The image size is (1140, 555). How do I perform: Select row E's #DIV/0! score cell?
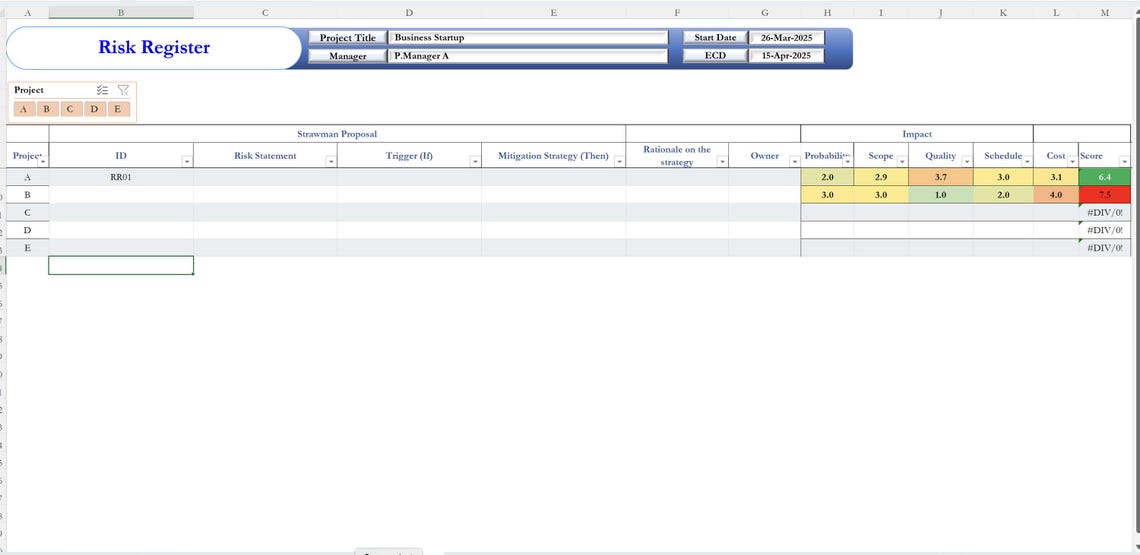pyautogui.click(x=1105, y=248)
